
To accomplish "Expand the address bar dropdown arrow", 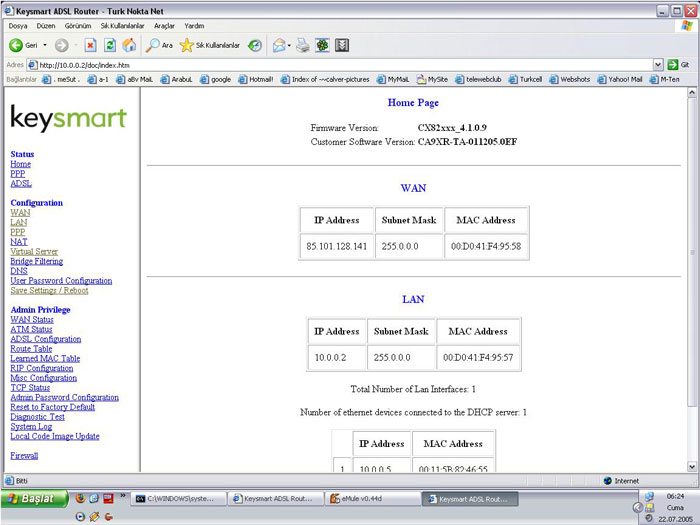I will point(658,65).
